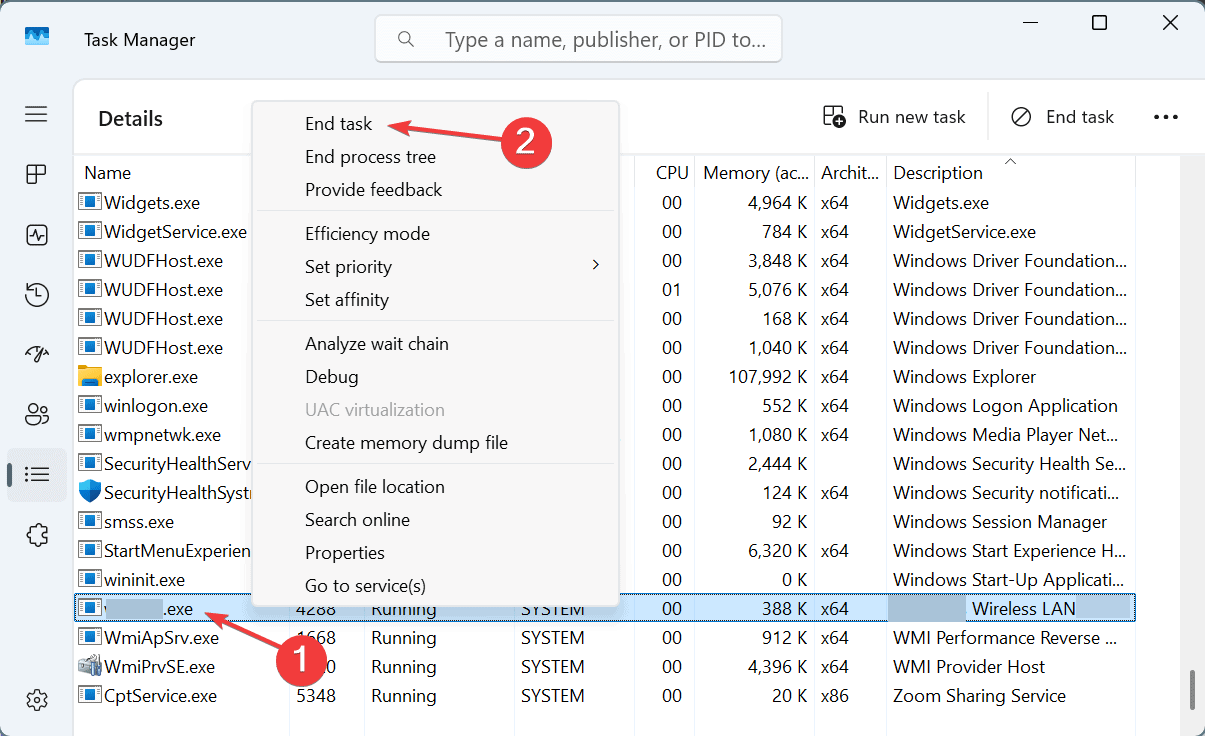Choose End task from context menu

(338, 124)
